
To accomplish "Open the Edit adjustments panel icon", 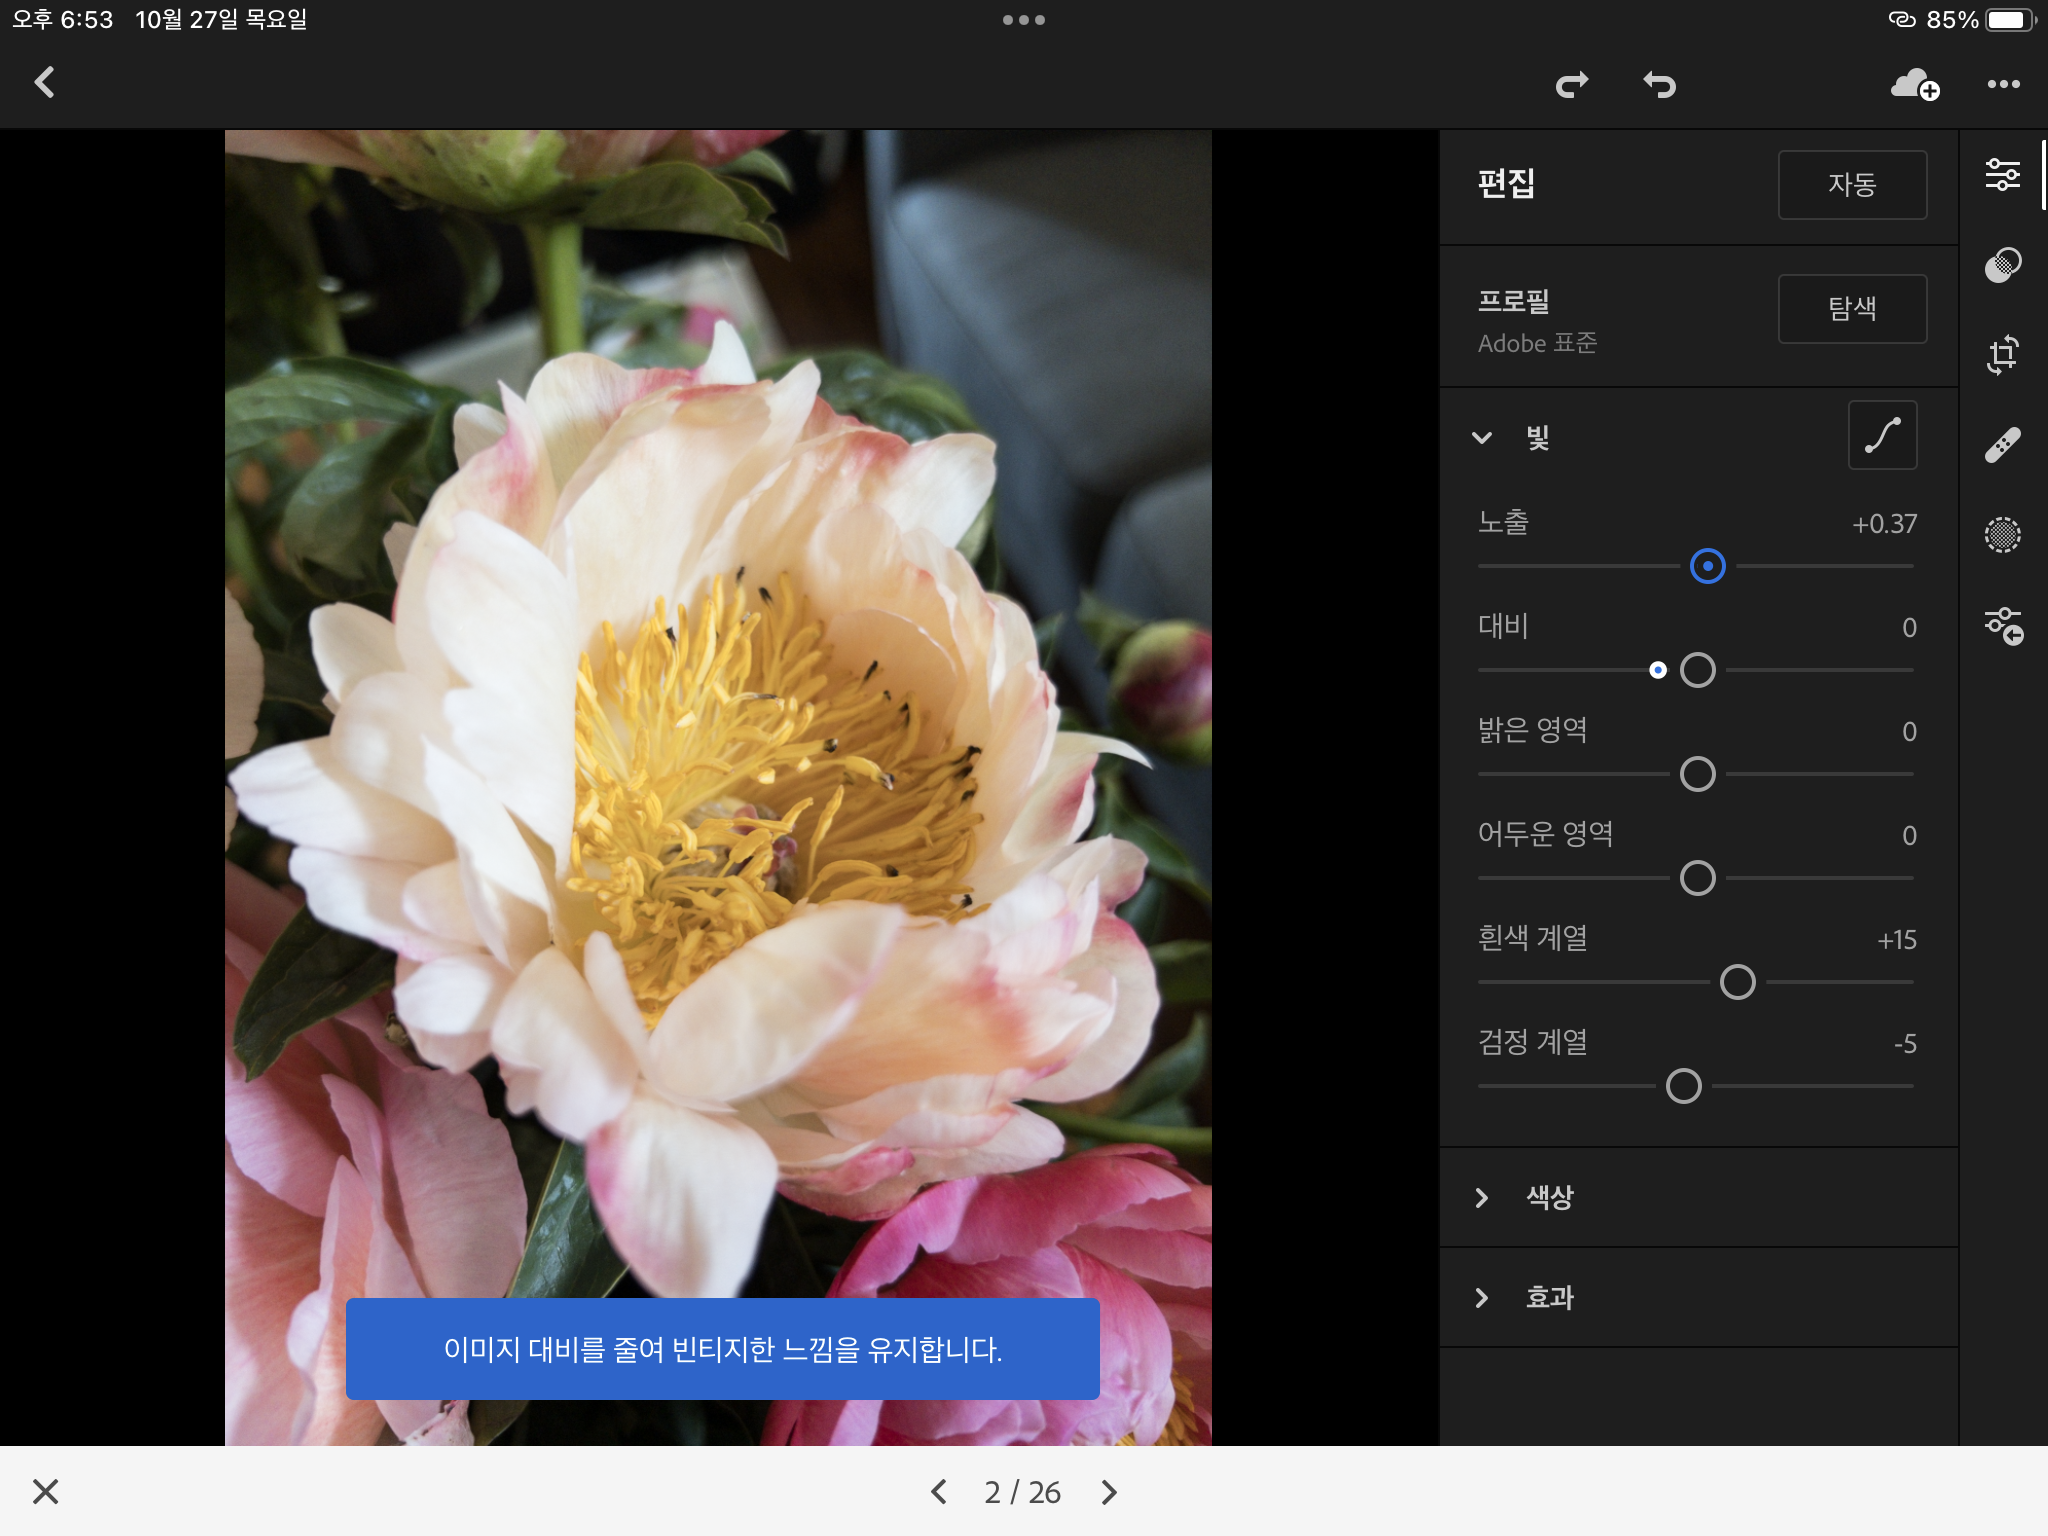I will click(x=2002, y=175).
